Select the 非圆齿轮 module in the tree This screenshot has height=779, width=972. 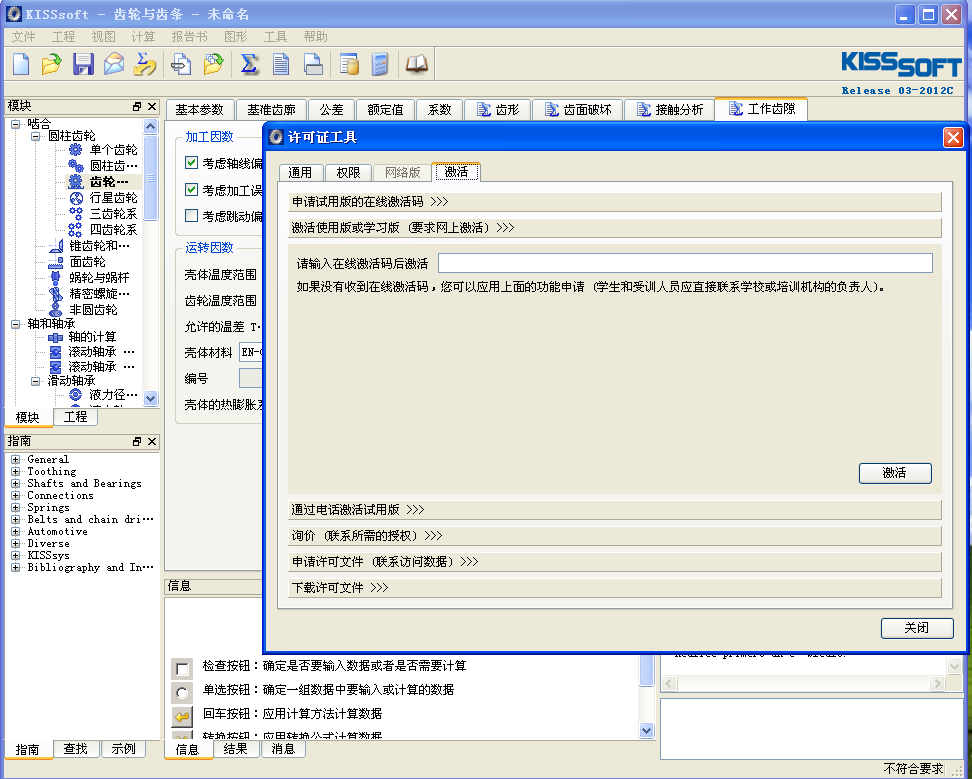93,309
